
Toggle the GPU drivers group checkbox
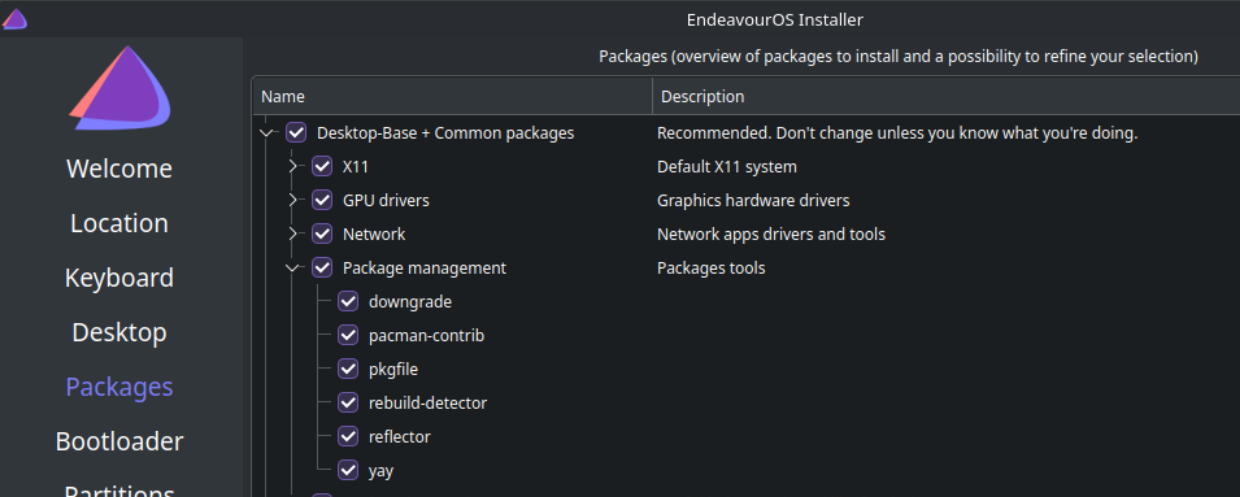click(x=322, y=201)
